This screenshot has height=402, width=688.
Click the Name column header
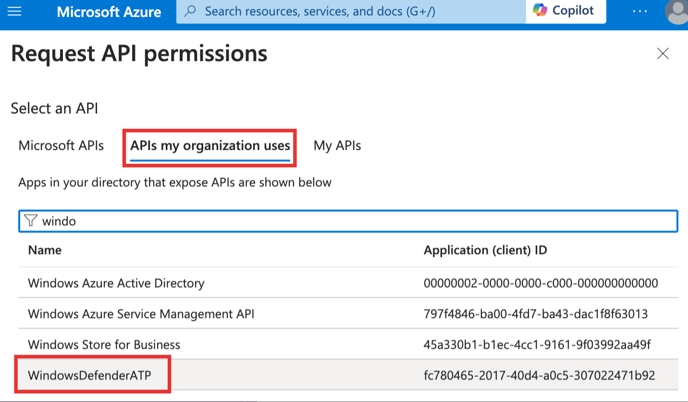tap(45, 250)
